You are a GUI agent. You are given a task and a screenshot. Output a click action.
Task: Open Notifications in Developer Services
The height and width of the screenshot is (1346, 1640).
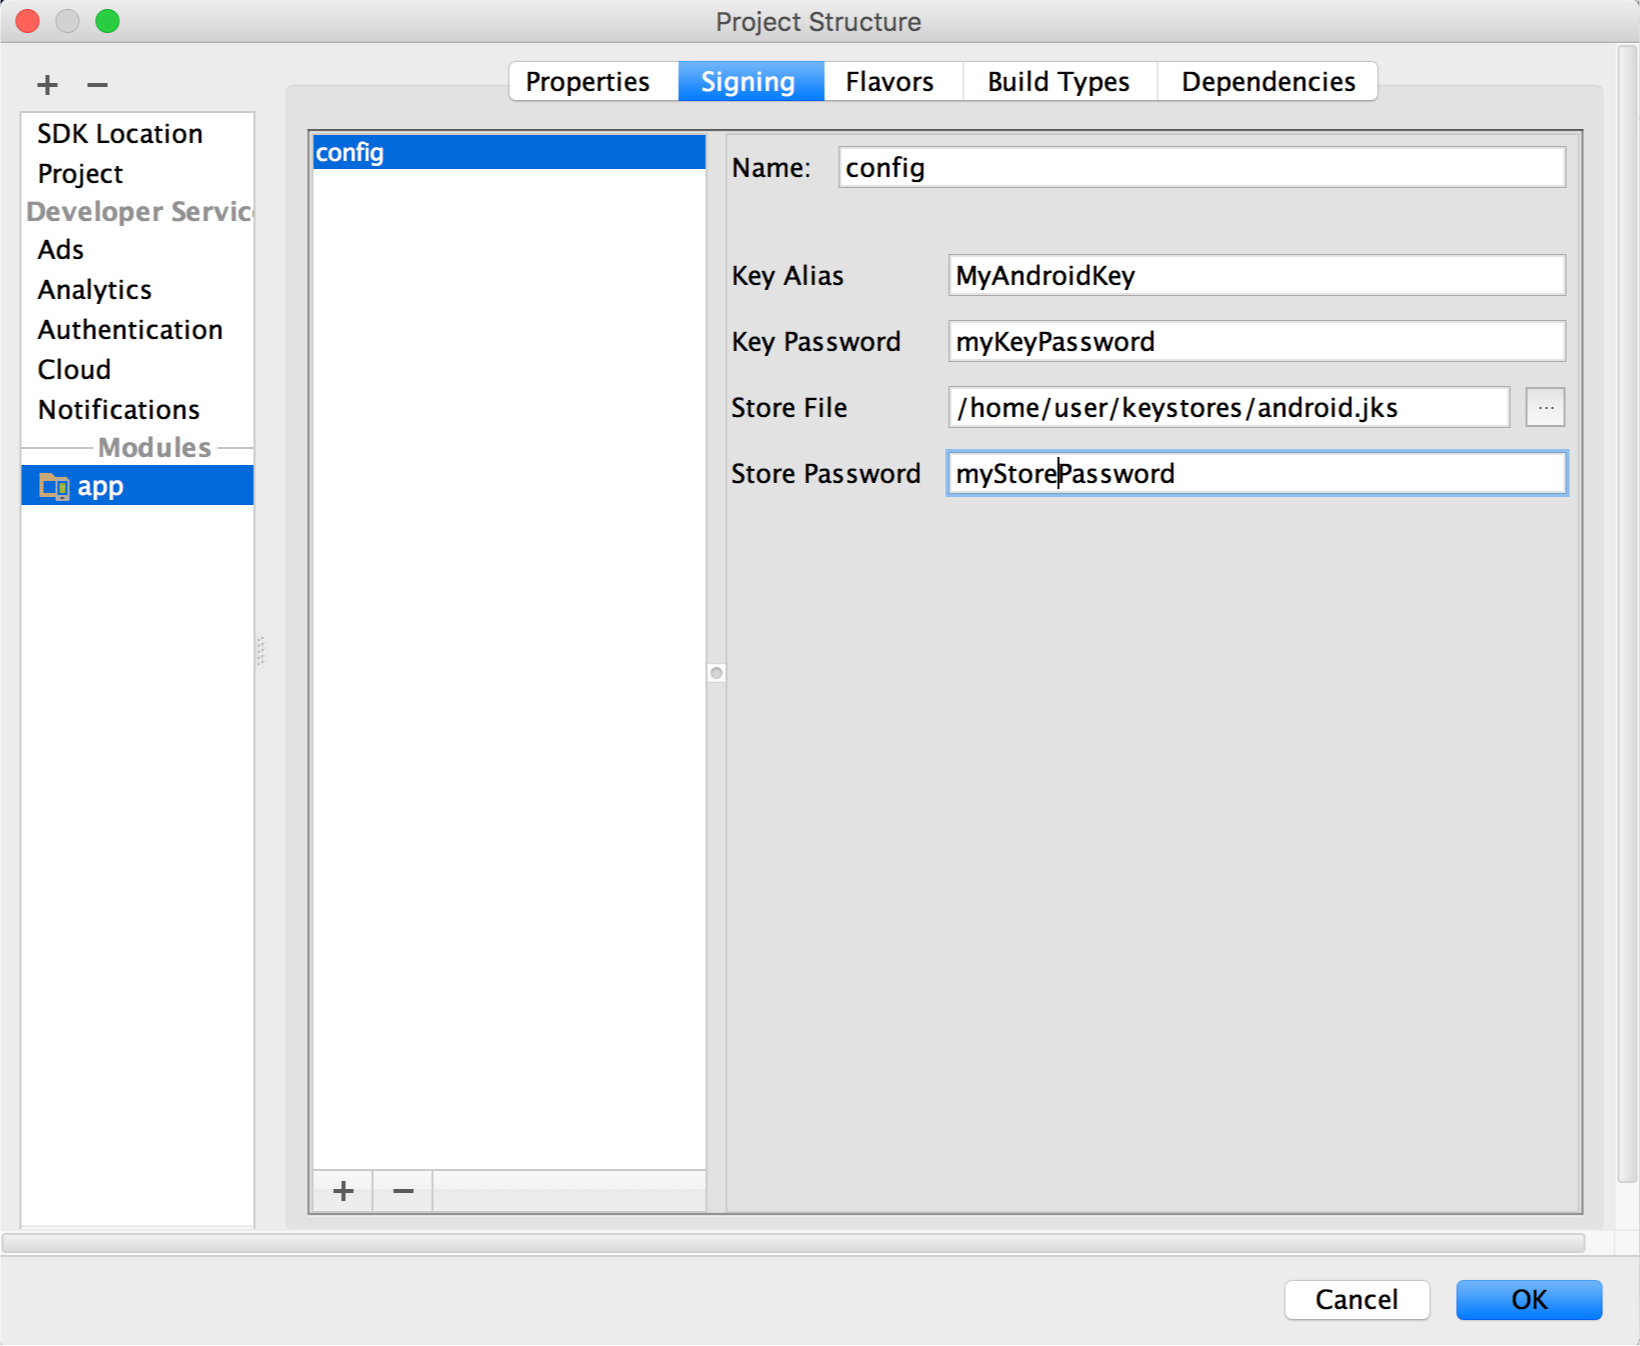(x=119, y=410)
